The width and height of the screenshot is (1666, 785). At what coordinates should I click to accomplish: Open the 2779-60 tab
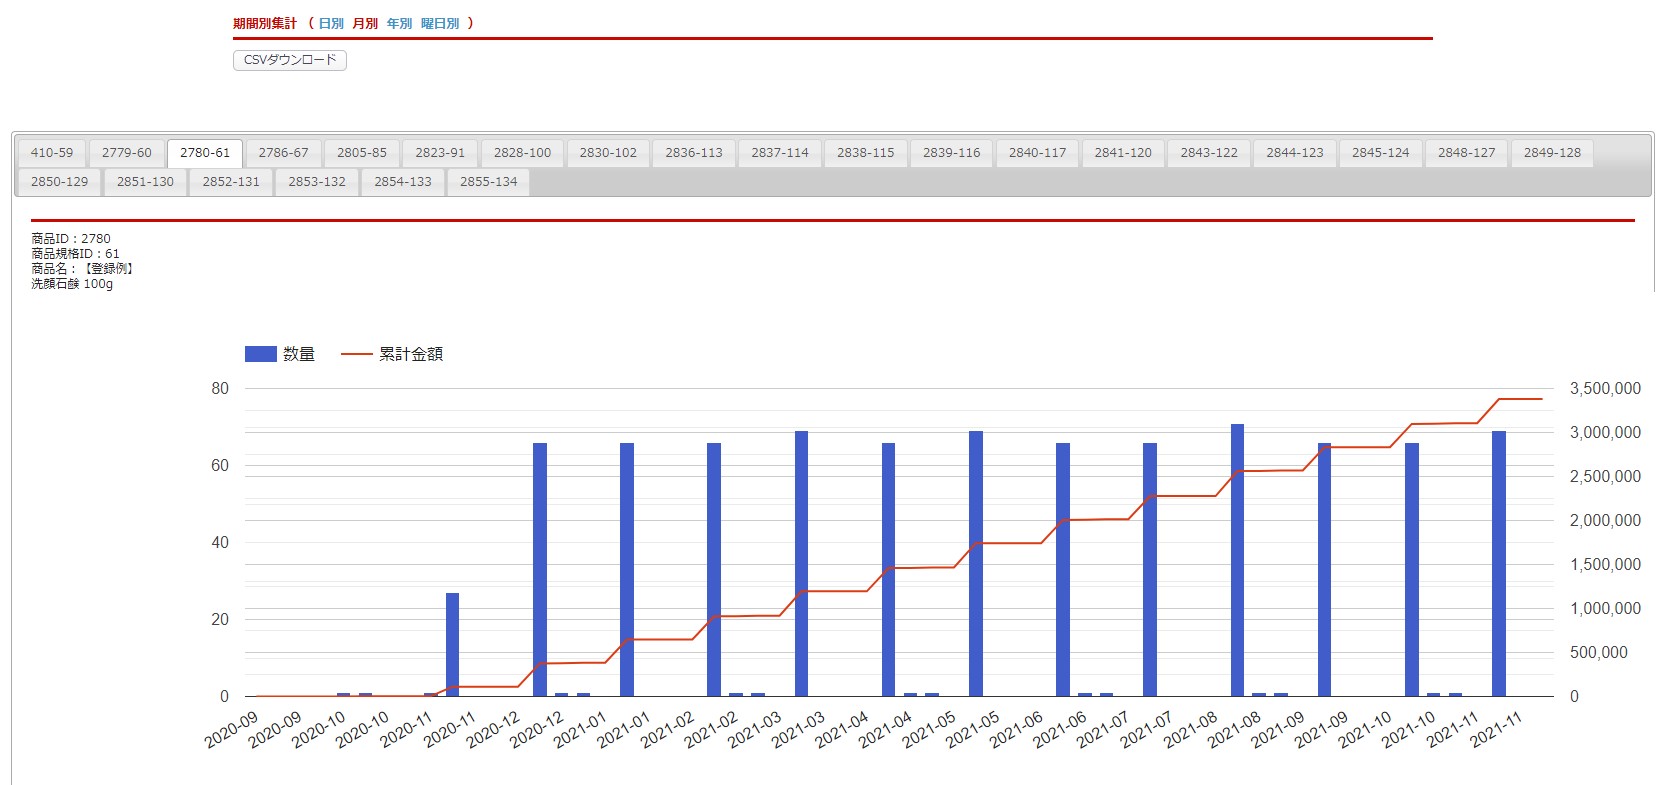point(127,153)
